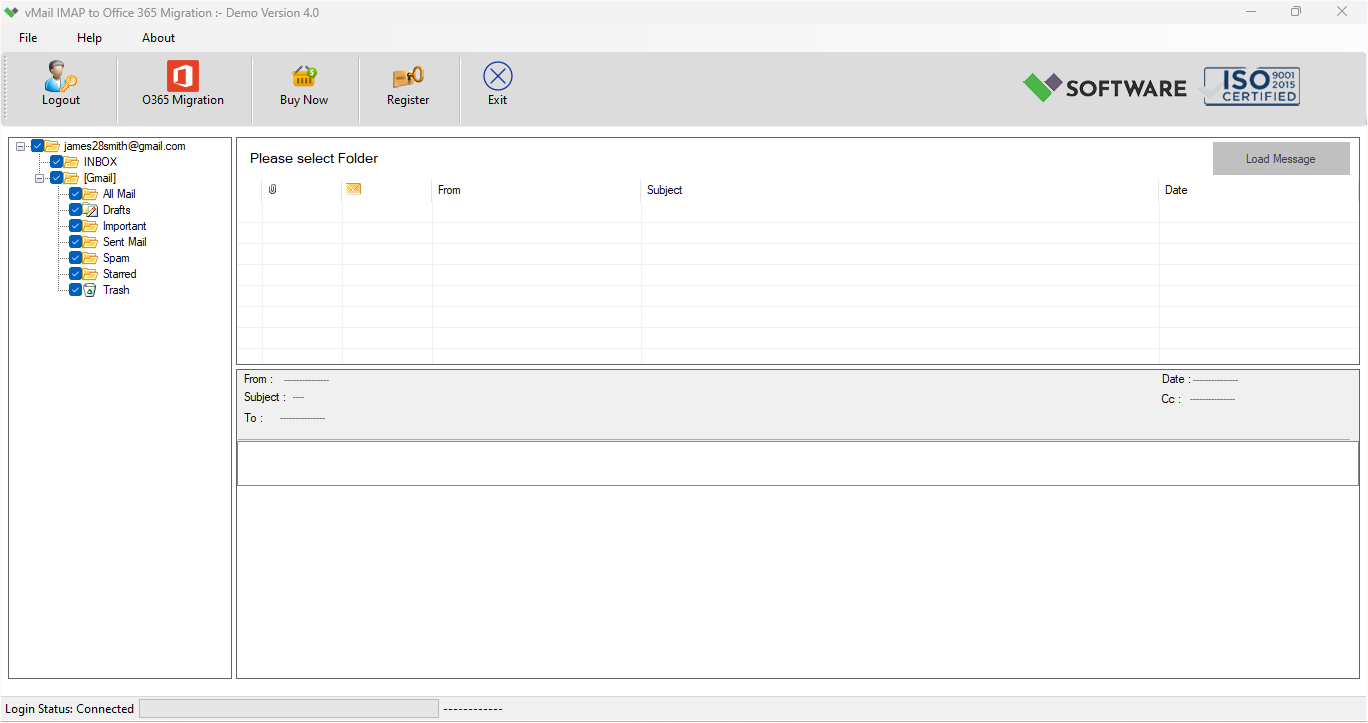The height and width of the screenshot is (723, 1368).
Task: Click the All Mail folder icon
Action: click(x=90, y=194)
